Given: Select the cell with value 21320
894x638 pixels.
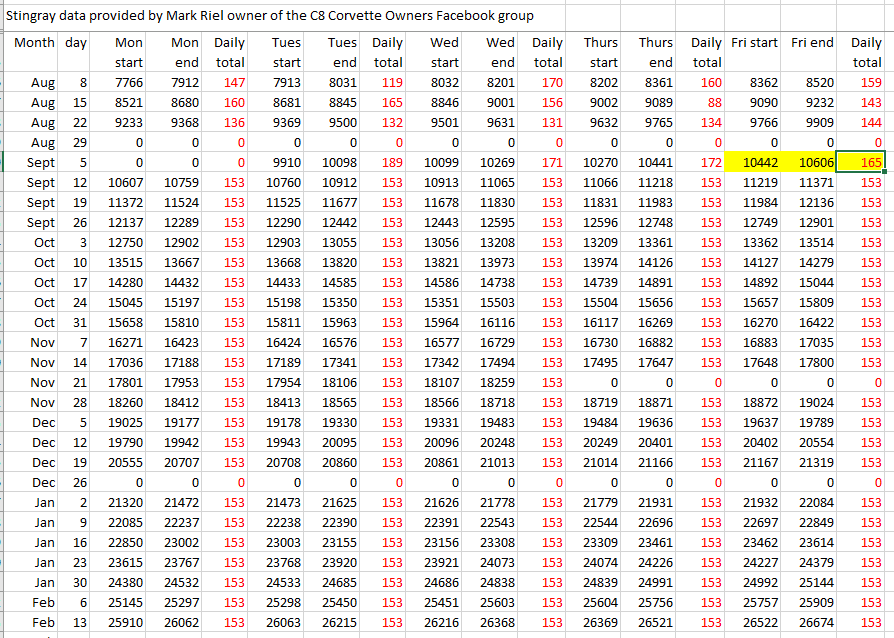Looking at the screenshot, I should (x=125, y=502).
